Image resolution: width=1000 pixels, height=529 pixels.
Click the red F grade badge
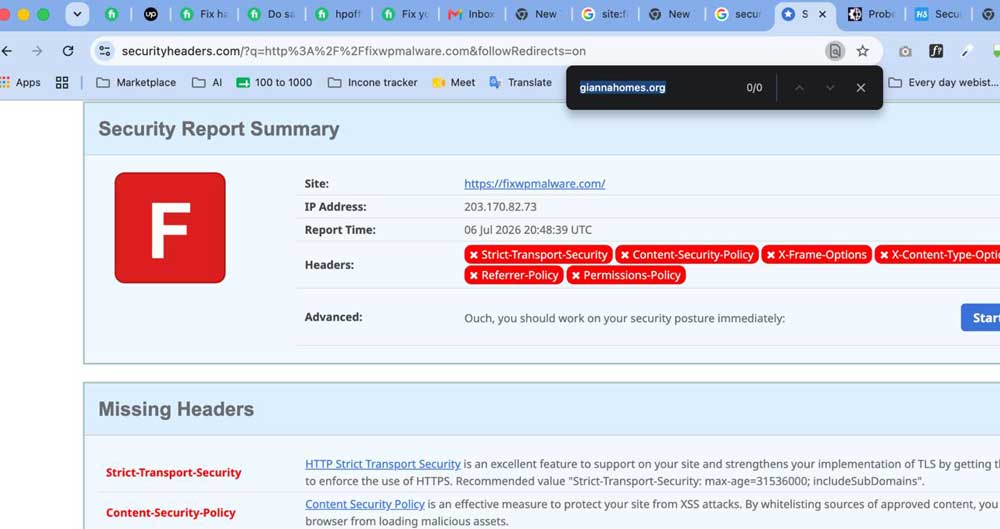click(x=170, y=228)
